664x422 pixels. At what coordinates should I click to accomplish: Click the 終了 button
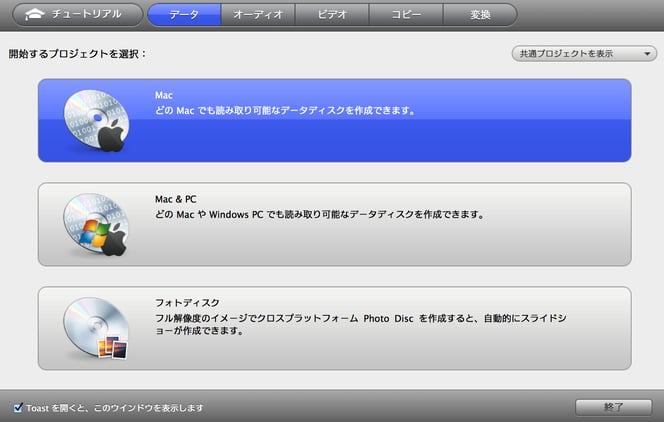point(613,407)
